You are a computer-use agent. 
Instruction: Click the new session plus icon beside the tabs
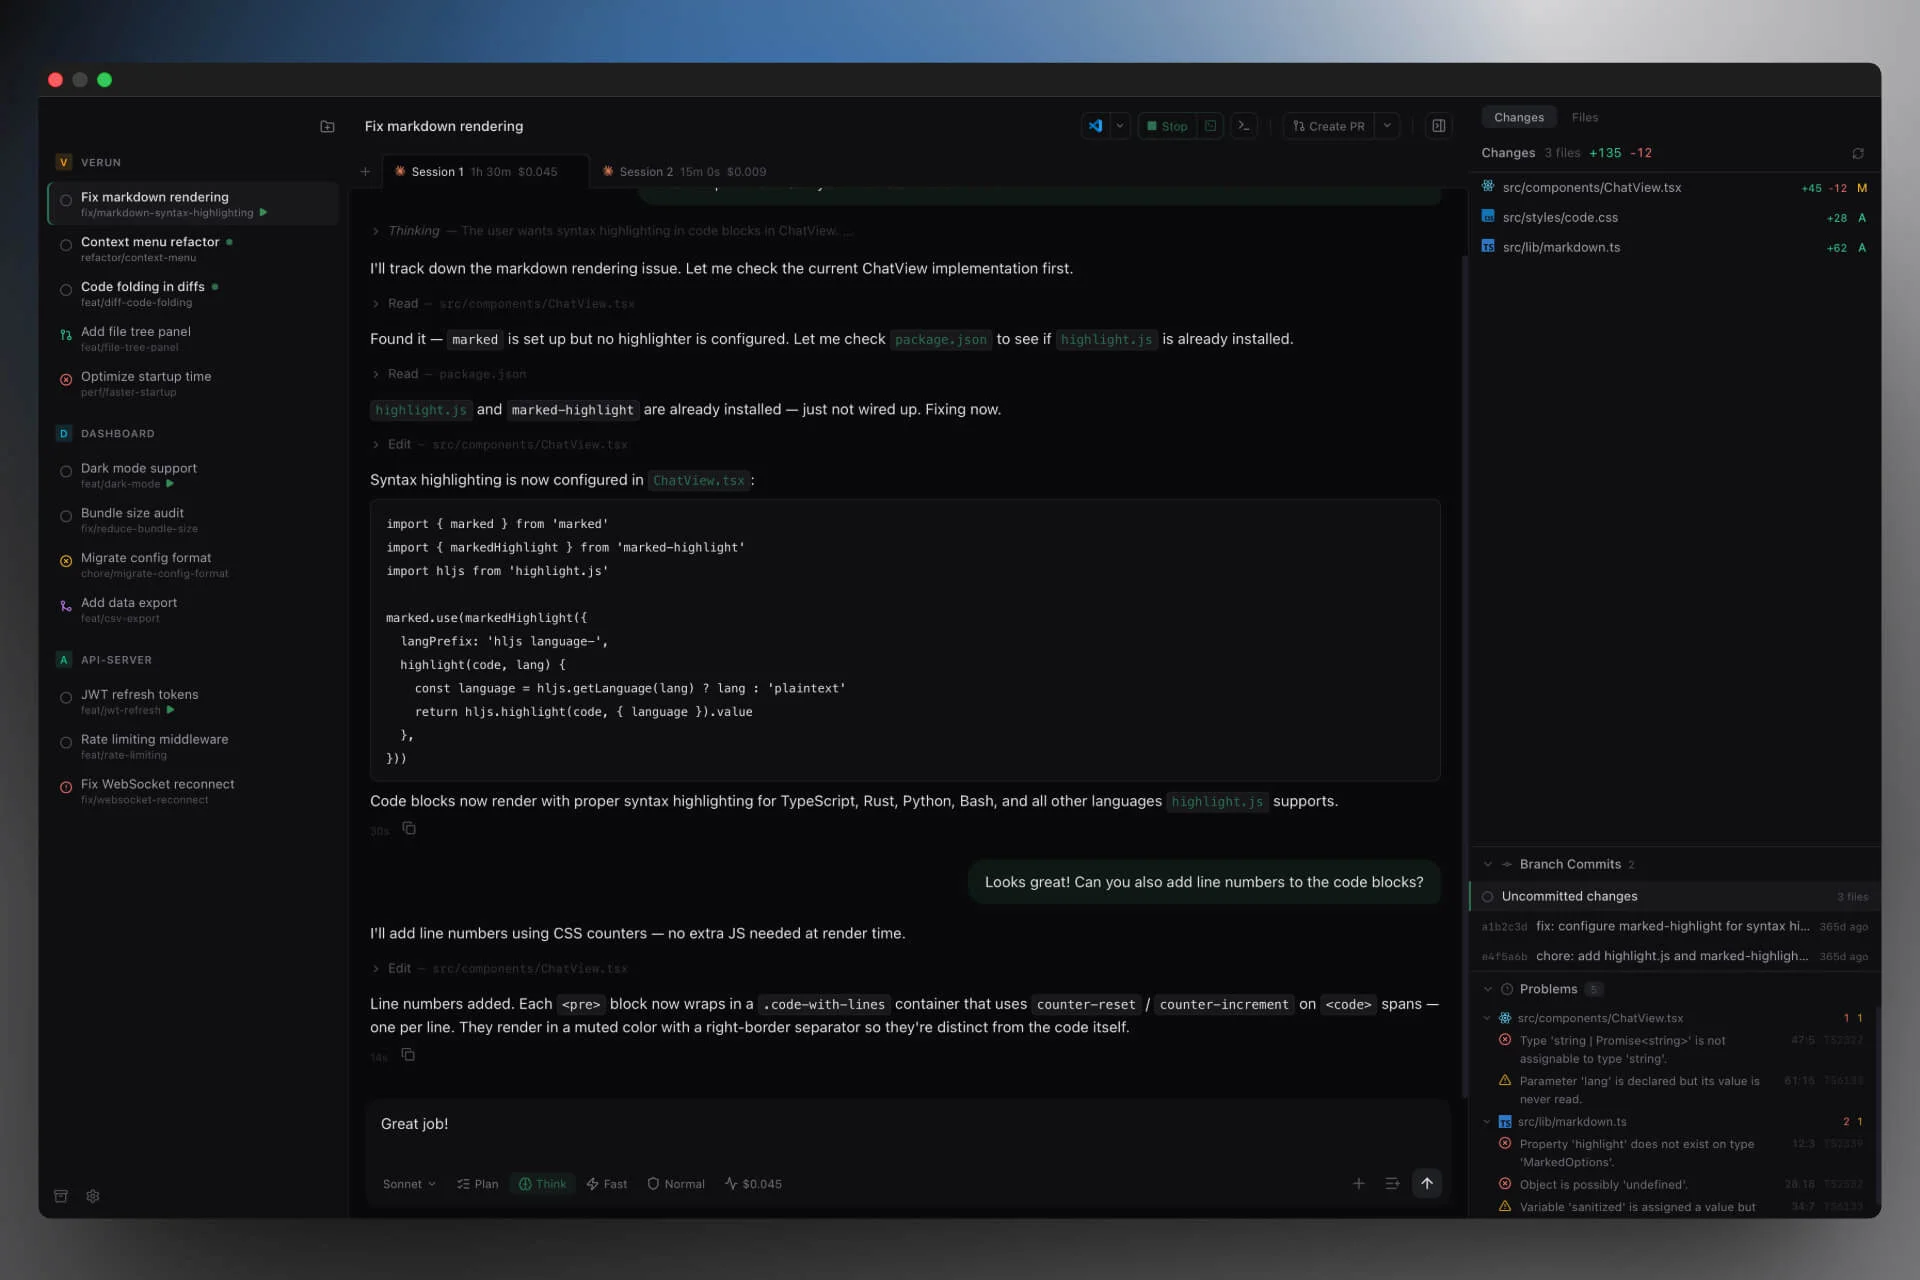click(x=365, y=171)
